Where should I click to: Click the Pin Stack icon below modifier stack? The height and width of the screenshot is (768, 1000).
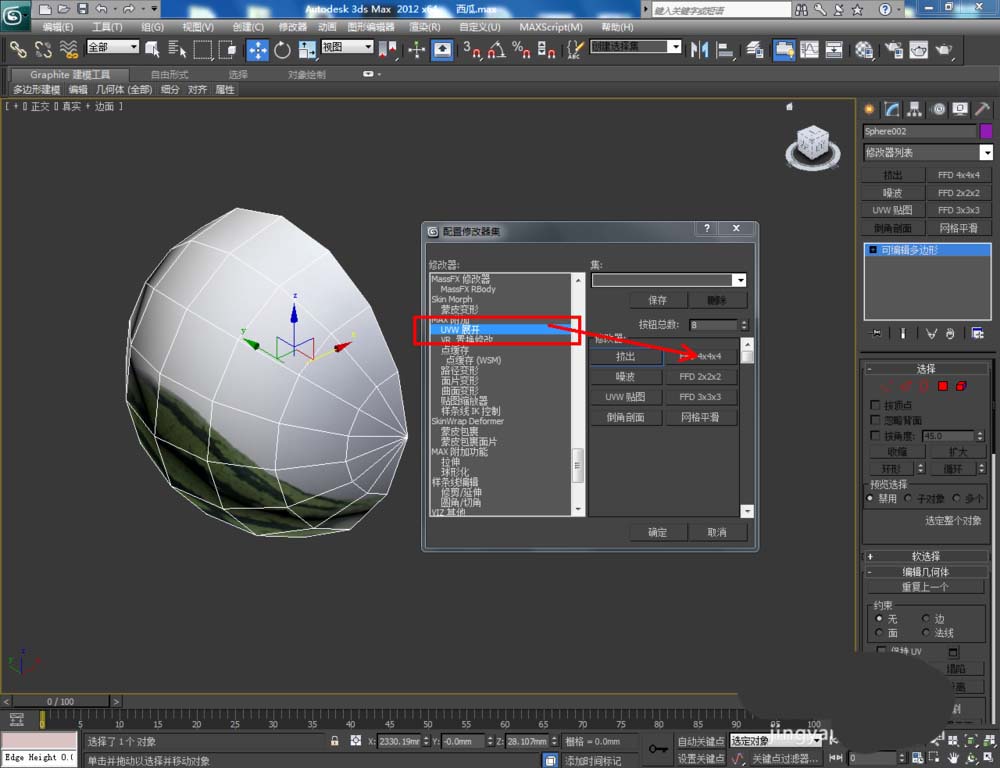click(x=877, y=333)
